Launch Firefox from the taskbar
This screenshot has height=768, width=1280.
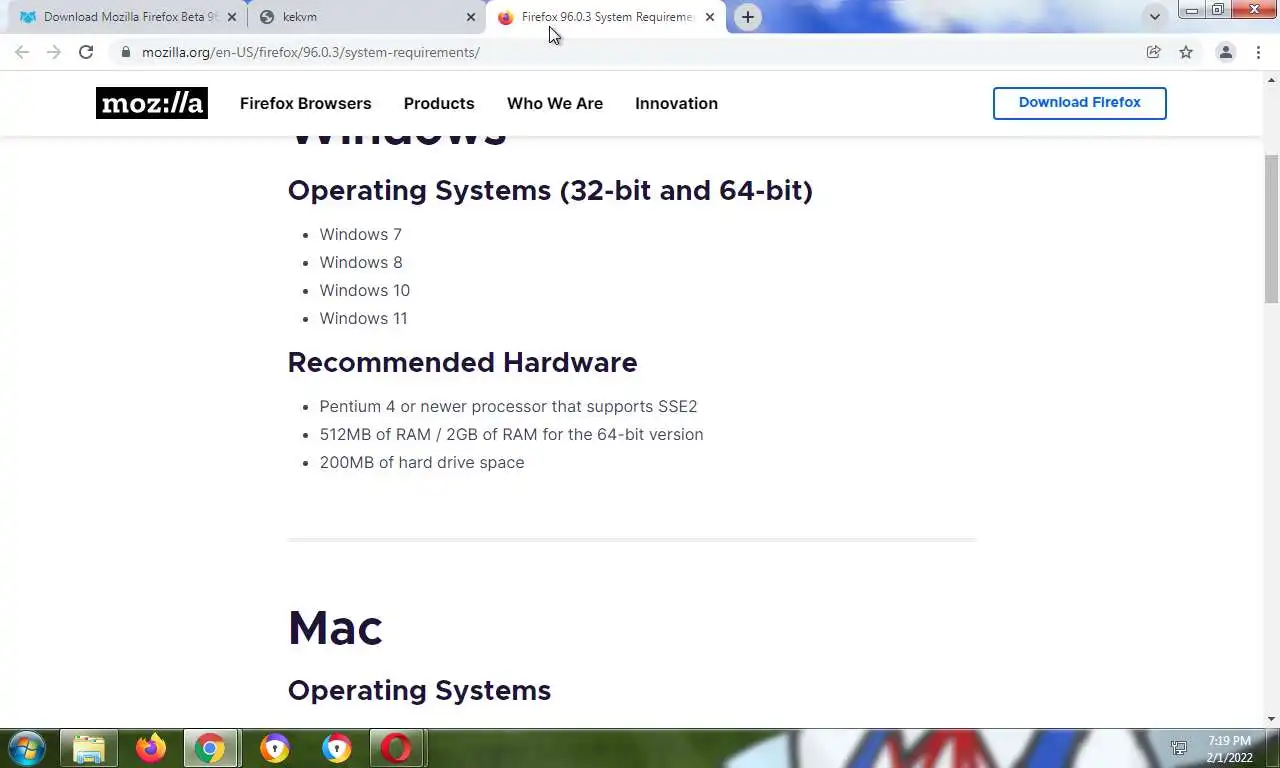coord(151,748)
